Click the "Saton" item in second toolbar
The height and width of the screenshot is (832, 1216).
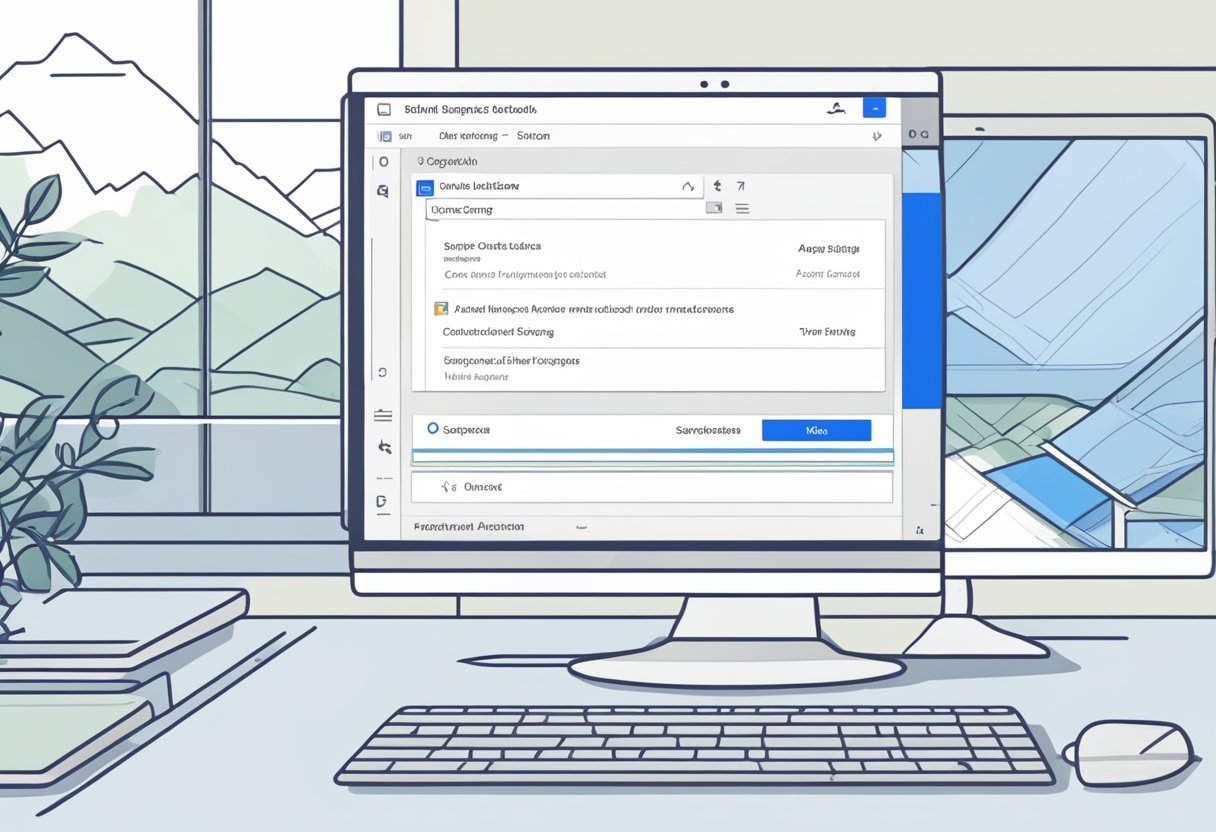pyautogui.click(x=533, y=136)
